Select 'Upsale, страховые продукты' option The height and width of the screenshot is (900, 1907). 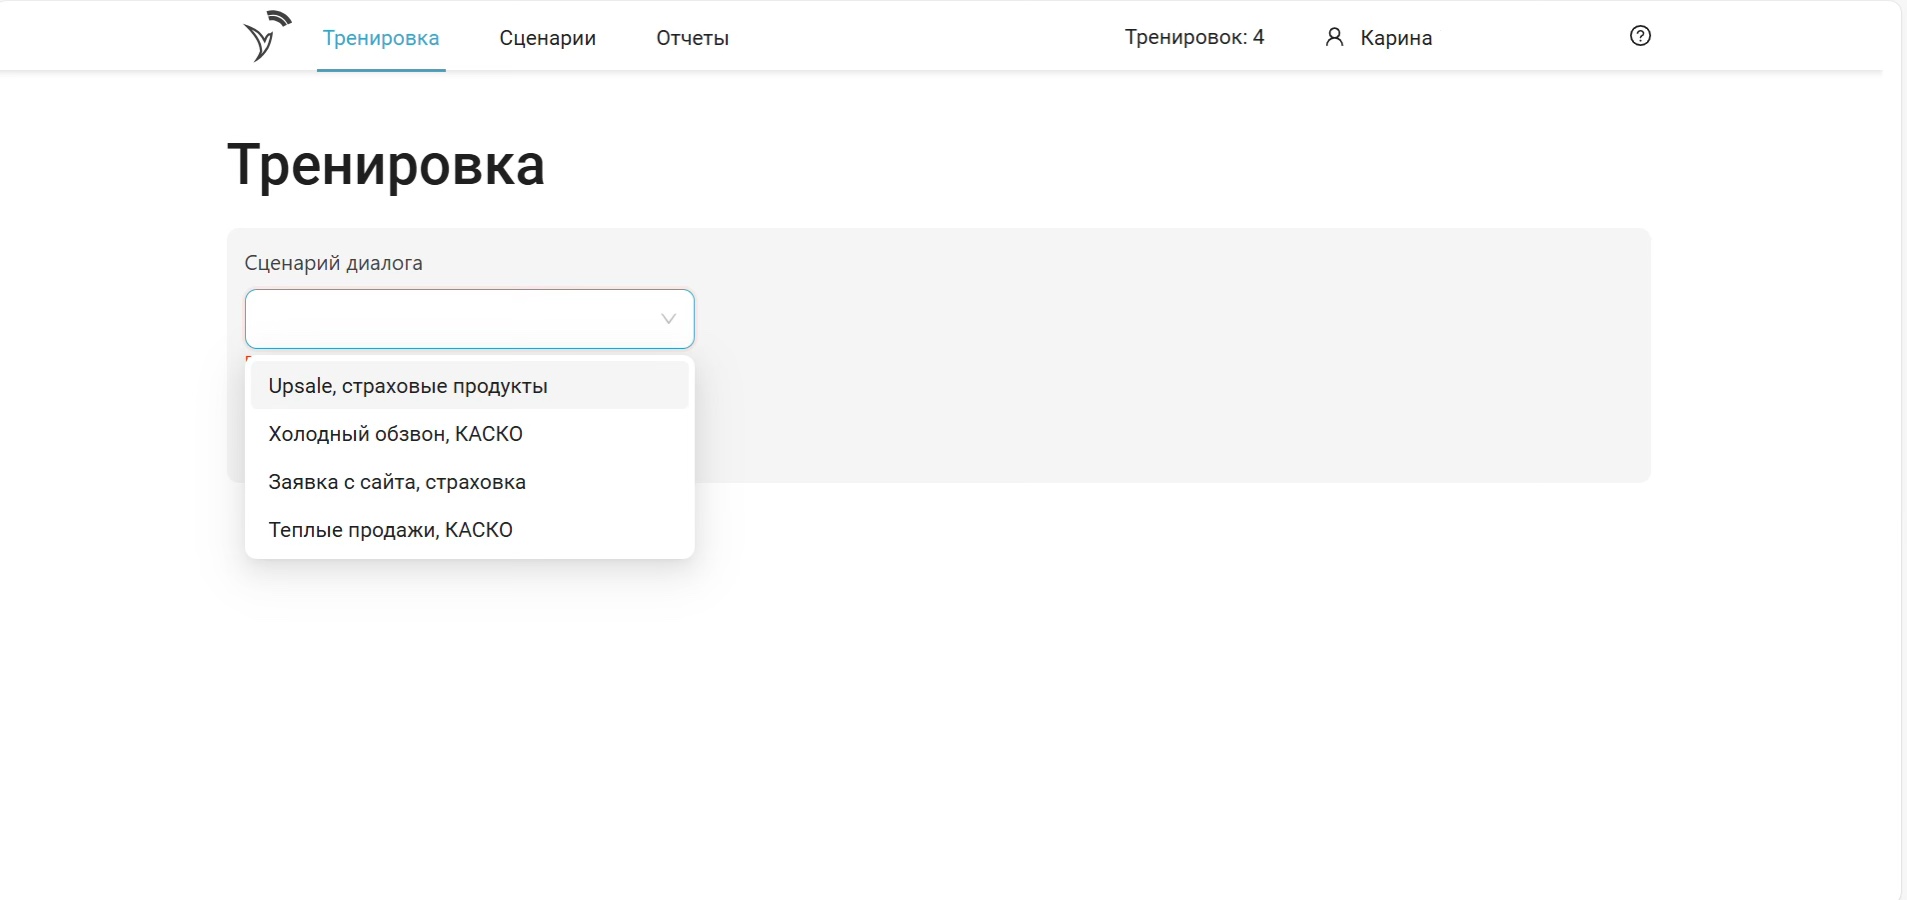click(x=408, y=386)
